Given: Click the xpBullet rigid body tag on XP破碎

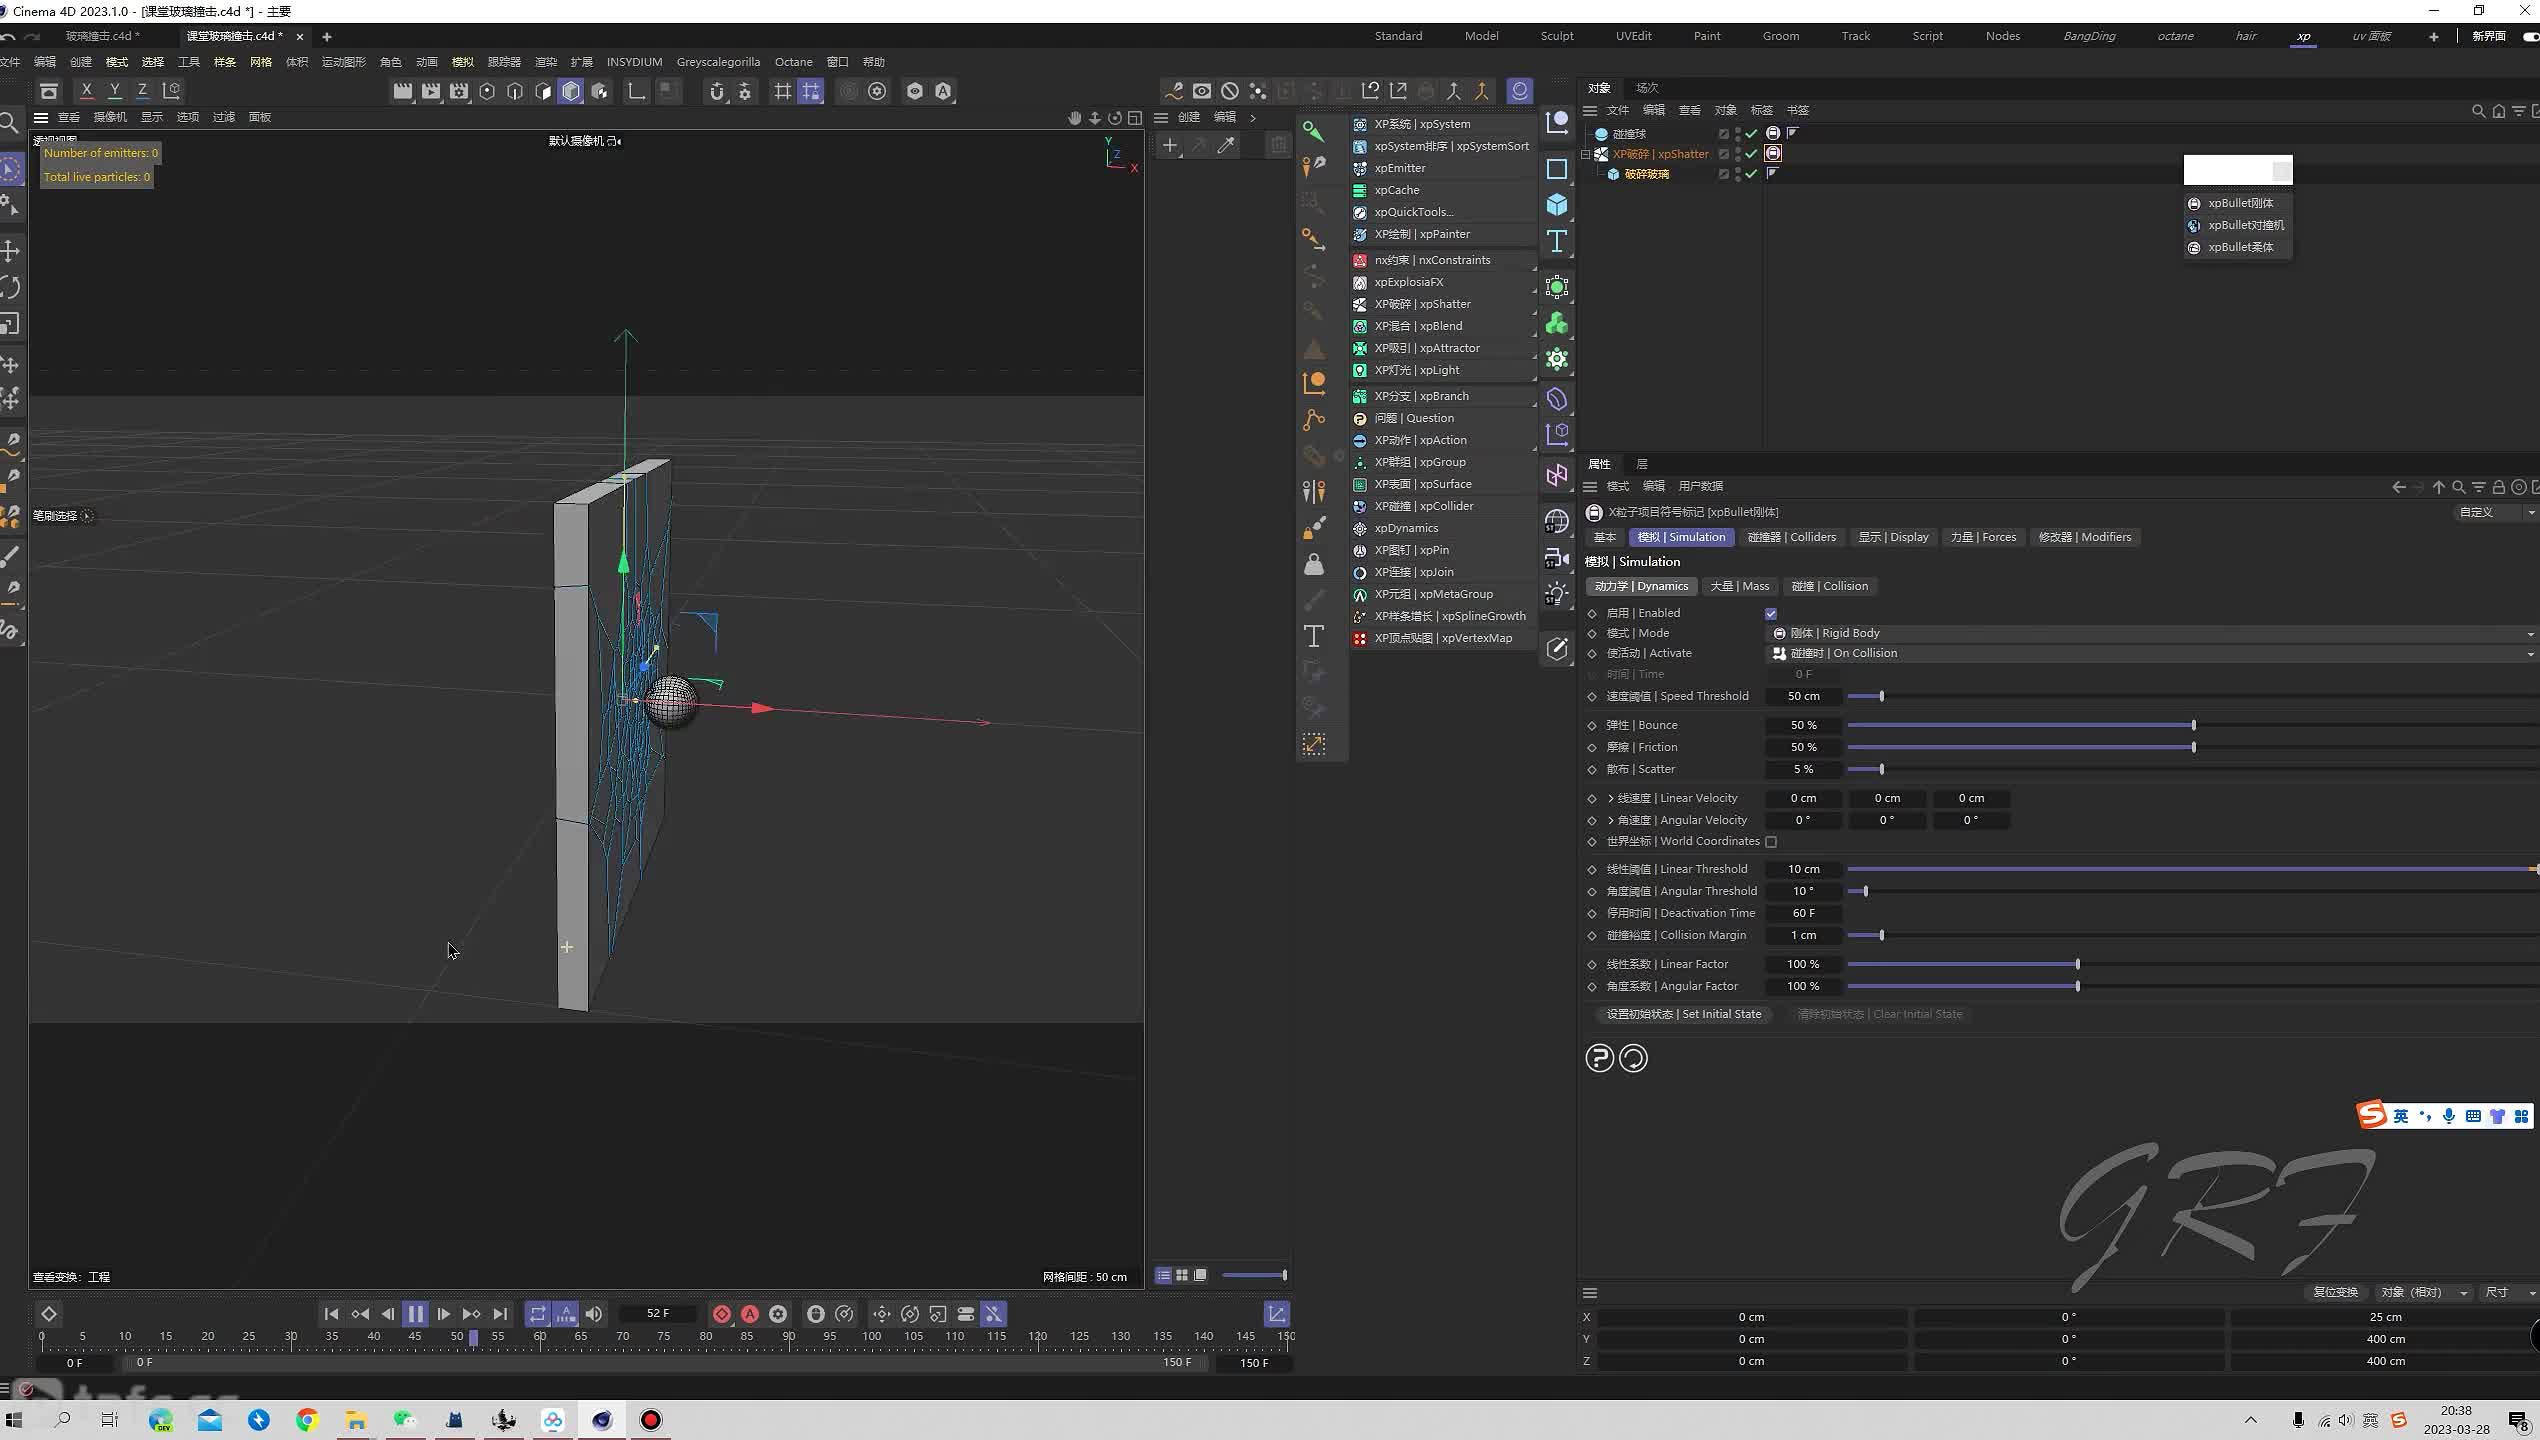Looking at the screenshot, I should [x=1773, y=153].
